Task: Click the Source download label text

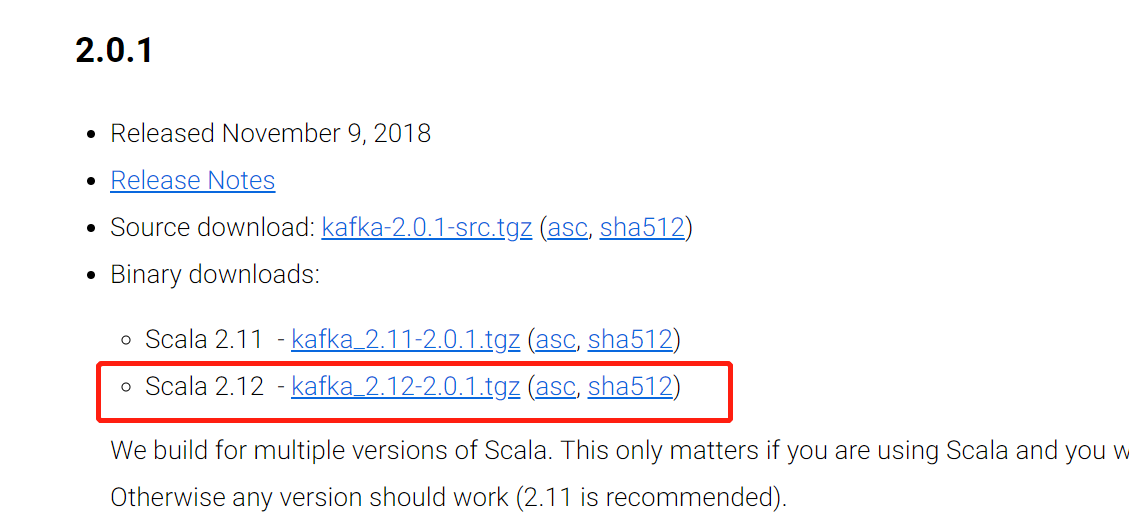Action: pyautogui.click(x=212, y=228)
